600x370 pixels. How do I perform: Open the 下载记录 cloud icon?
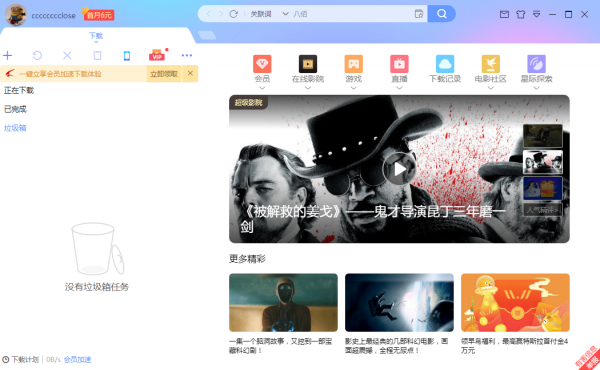point(445,64)
